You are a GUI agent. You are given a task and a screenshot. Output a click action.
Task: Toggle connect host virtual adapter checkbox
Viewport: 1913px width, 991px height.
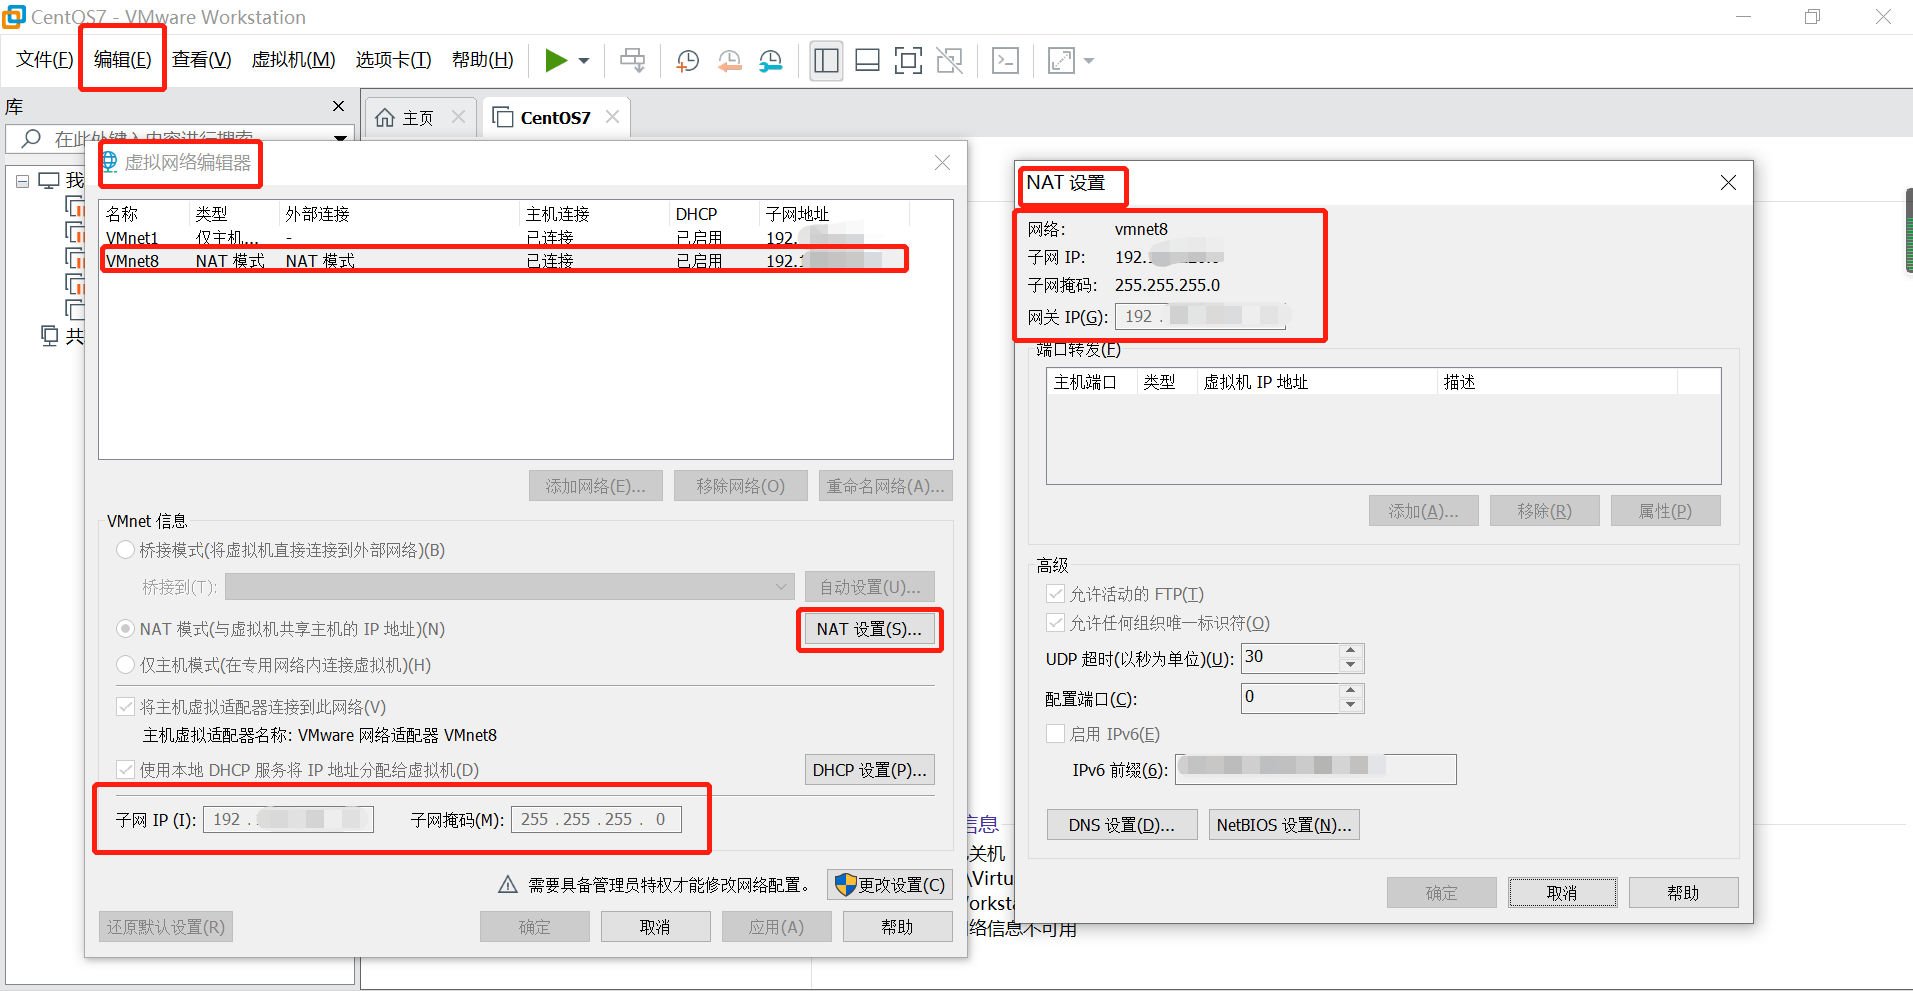point(125,707)
